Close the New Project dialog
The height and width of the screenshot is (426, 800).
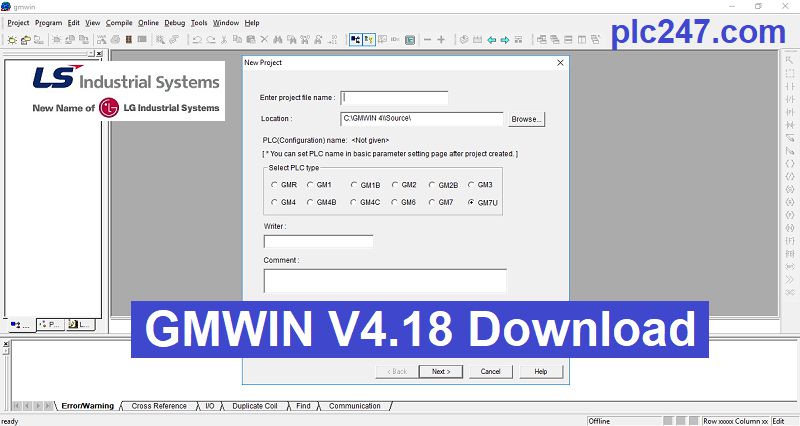click(x=560, y=63)
